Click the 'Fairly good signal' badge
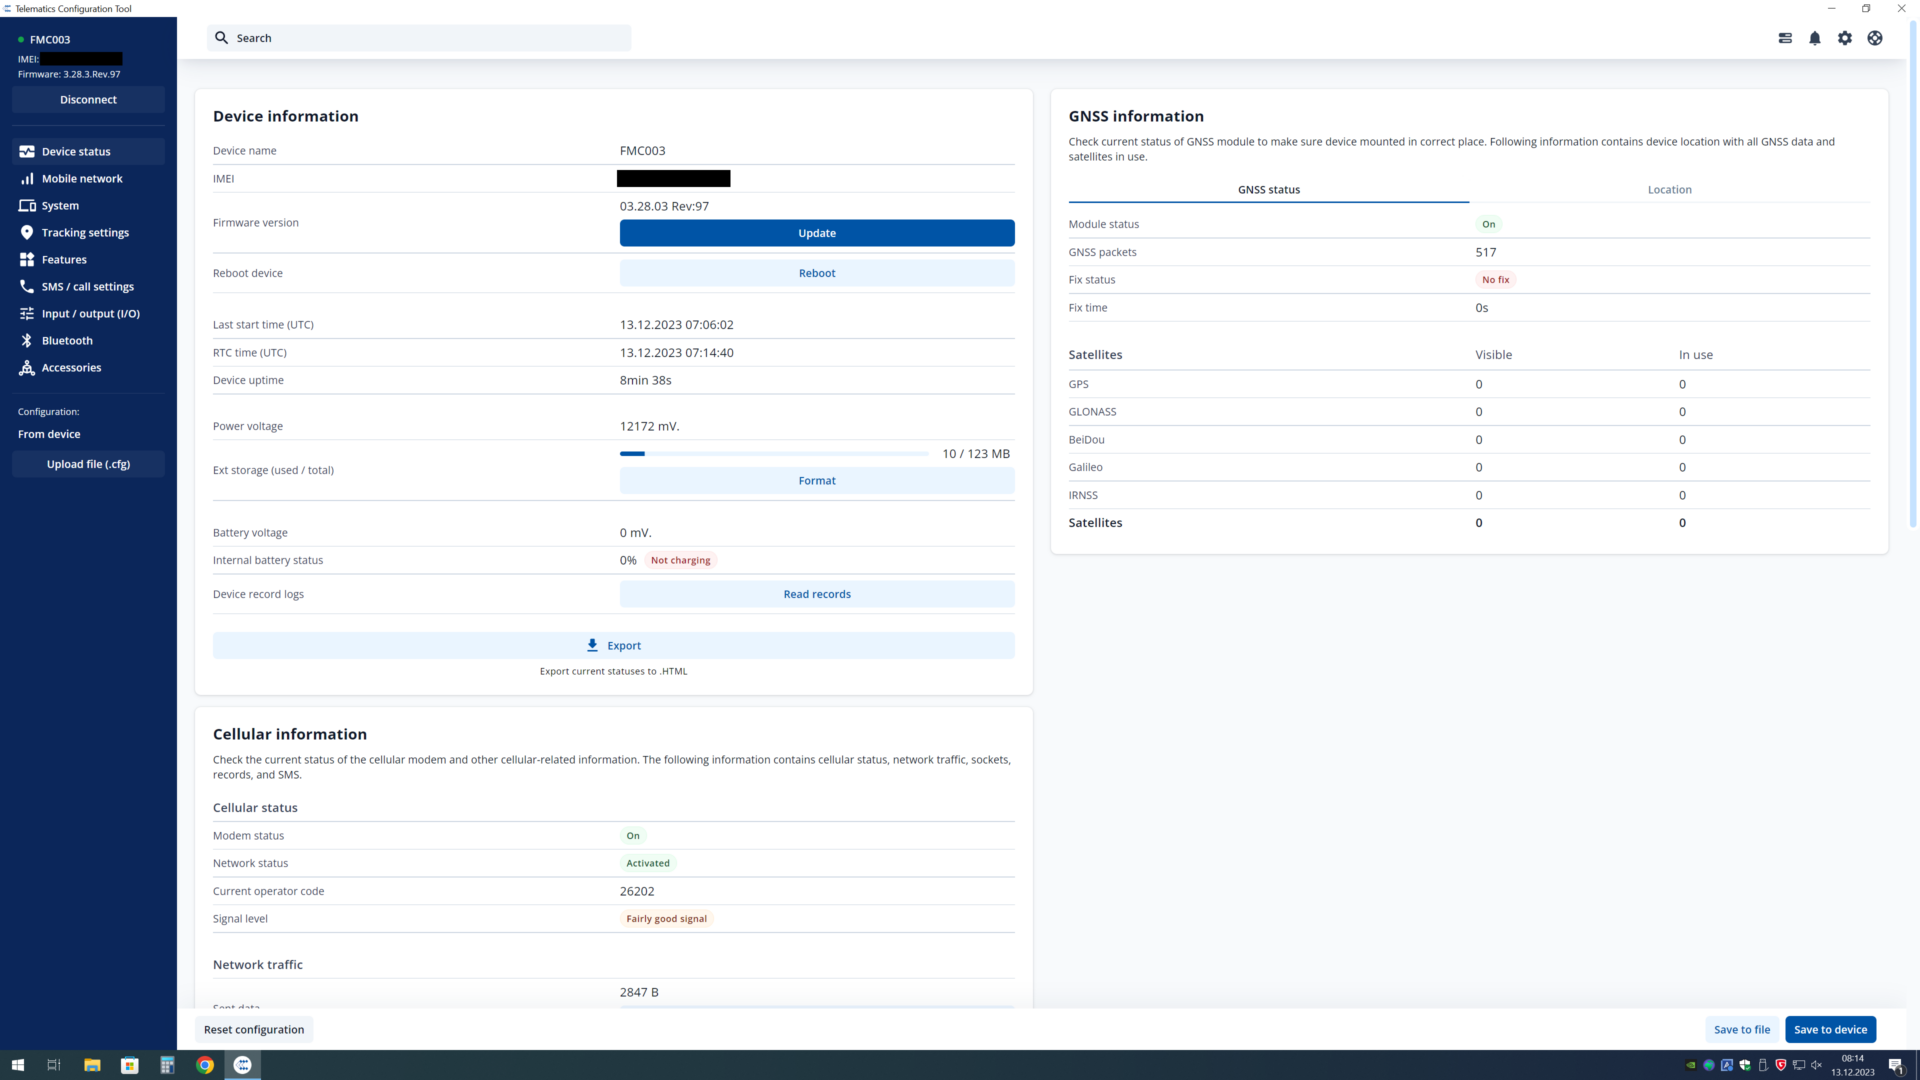 tap(666, 919)
